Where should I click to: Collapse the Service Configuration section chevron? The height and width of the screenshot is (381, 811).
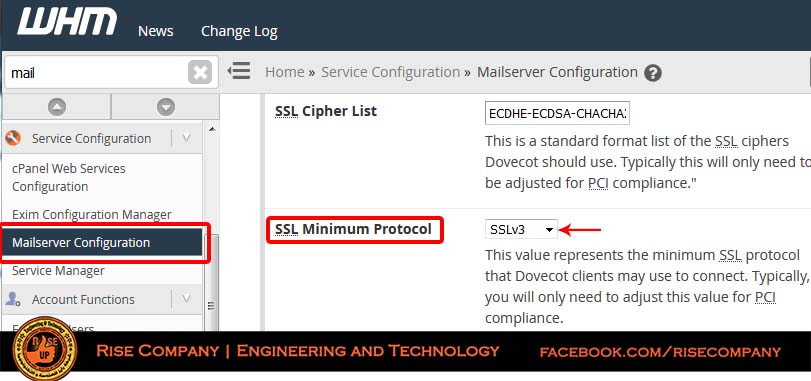pyautogui.click(x=187, y=138)
